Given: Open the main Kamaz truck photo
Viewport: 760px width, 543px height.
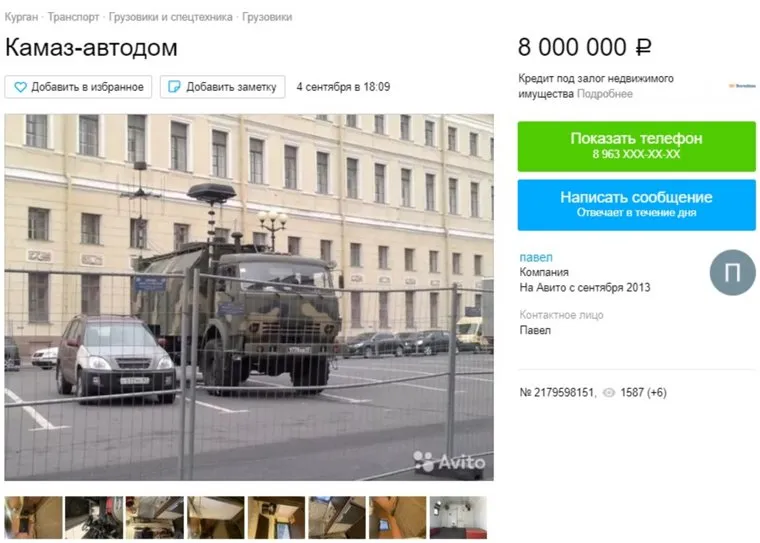Looking at the screenshot, I should pos(249,297).
